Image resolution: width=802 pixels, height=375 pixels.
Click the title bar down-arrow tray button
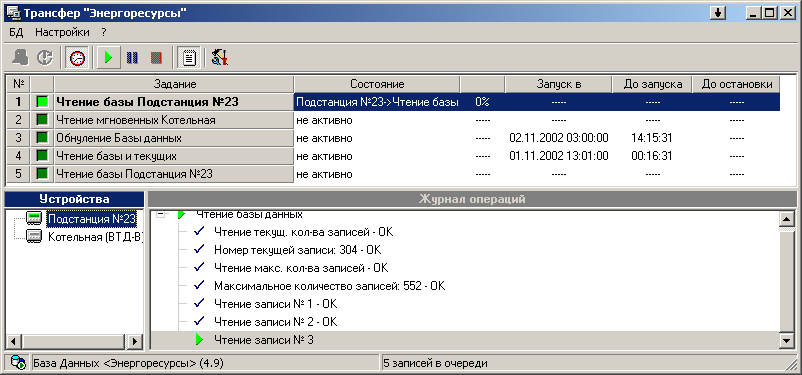(719, 14)
